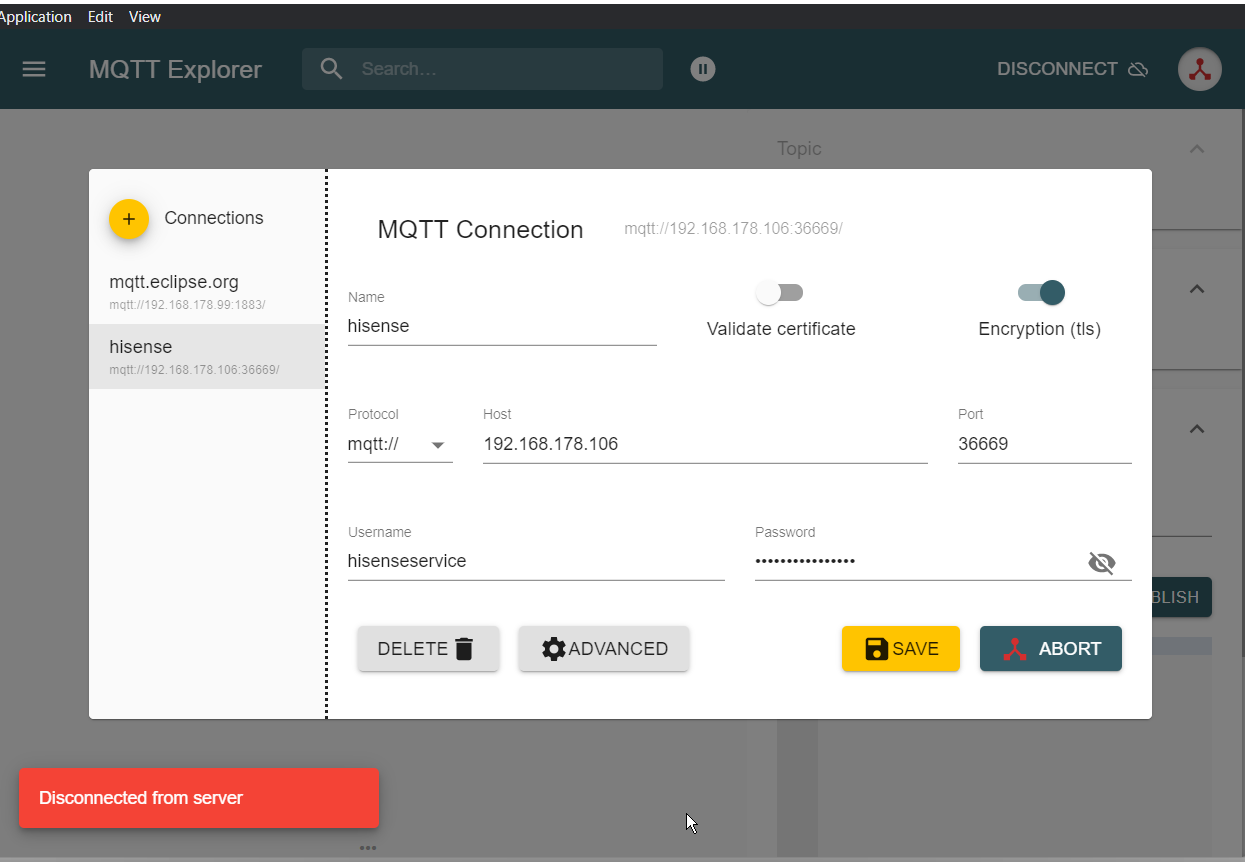Focus the Name input field
Image resolution: width=1245 pixels, height=862 pixels.
(x=502, y=326)
